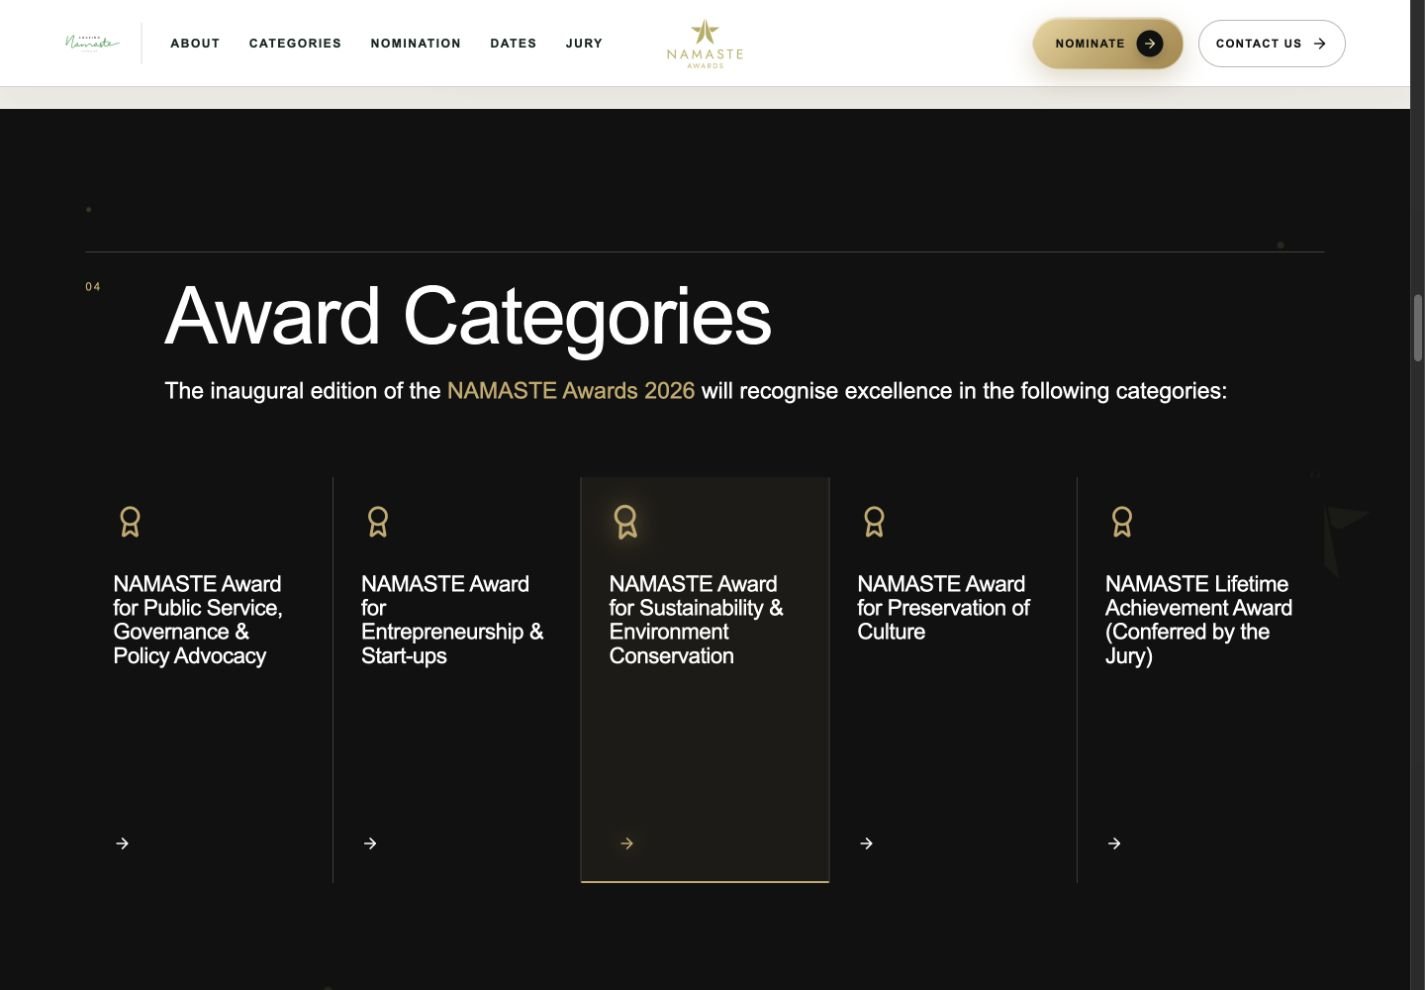Click gold arrow on Sustainability & Environment card
Screen dimensions: 1425x990
point(627,844)
